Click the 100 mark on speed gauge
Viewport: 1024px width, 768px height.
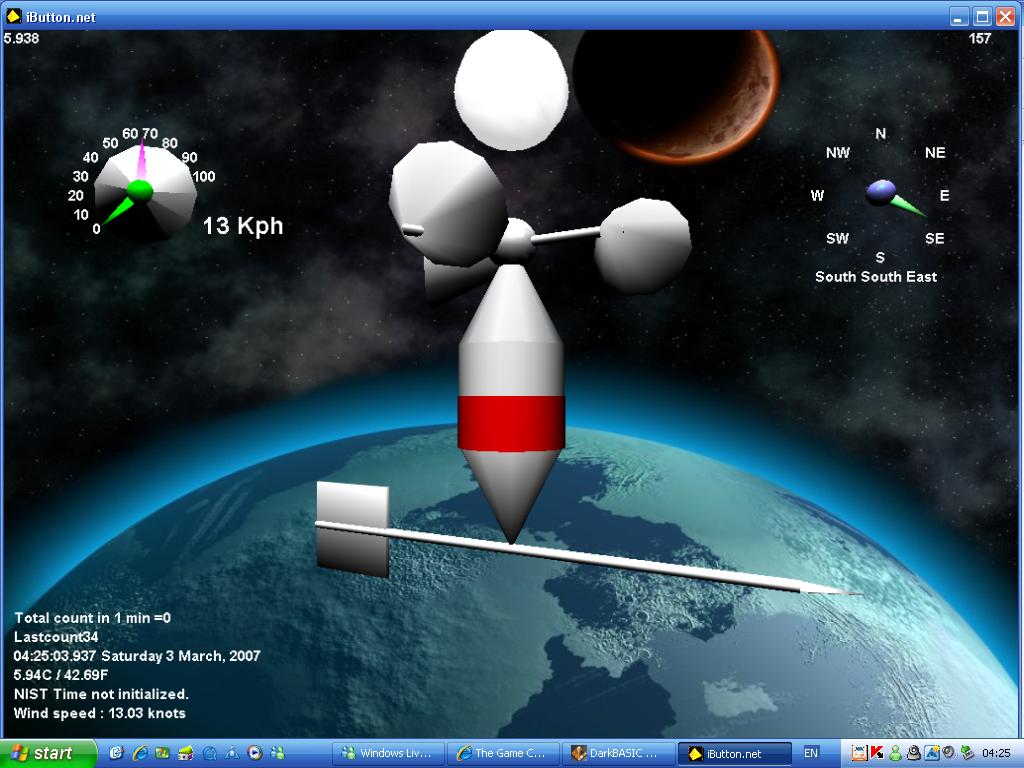tap(204, 176)
